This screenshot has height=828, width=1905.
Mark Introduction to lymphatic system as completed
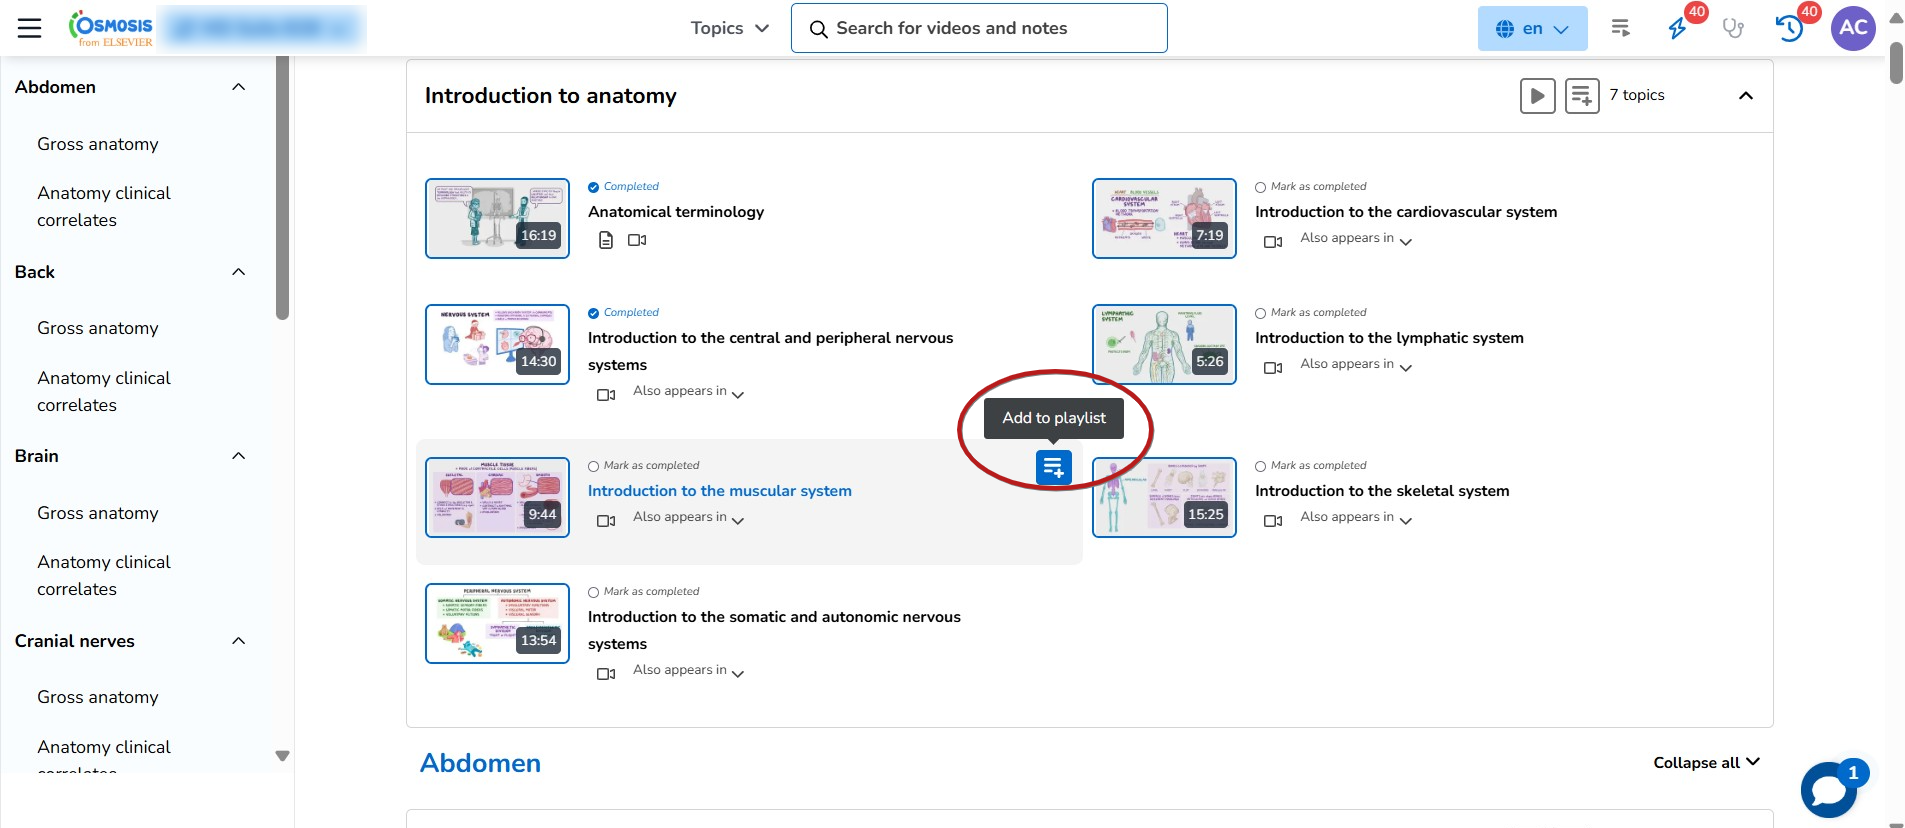coord(1261,313)
